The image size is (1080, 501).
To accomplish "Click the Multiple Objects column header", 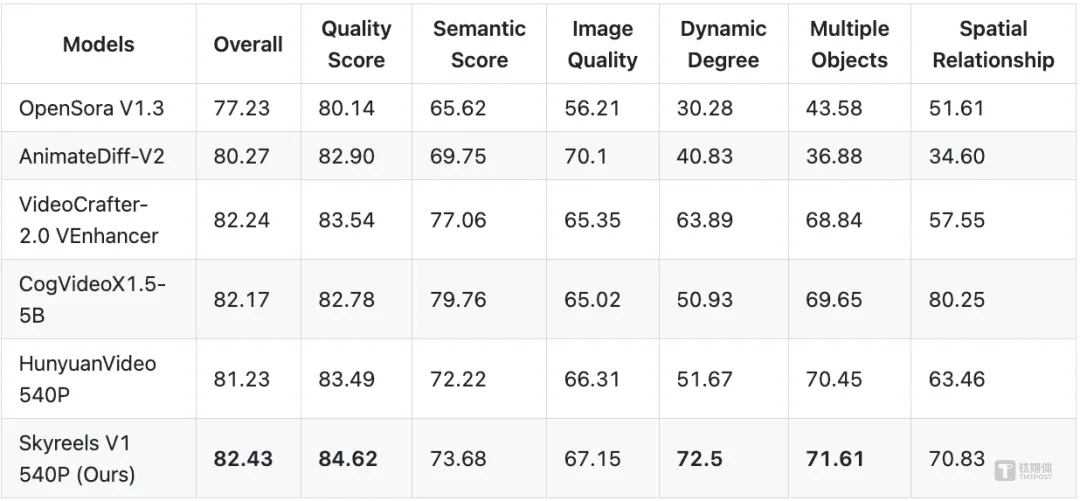I will point(849,44).
